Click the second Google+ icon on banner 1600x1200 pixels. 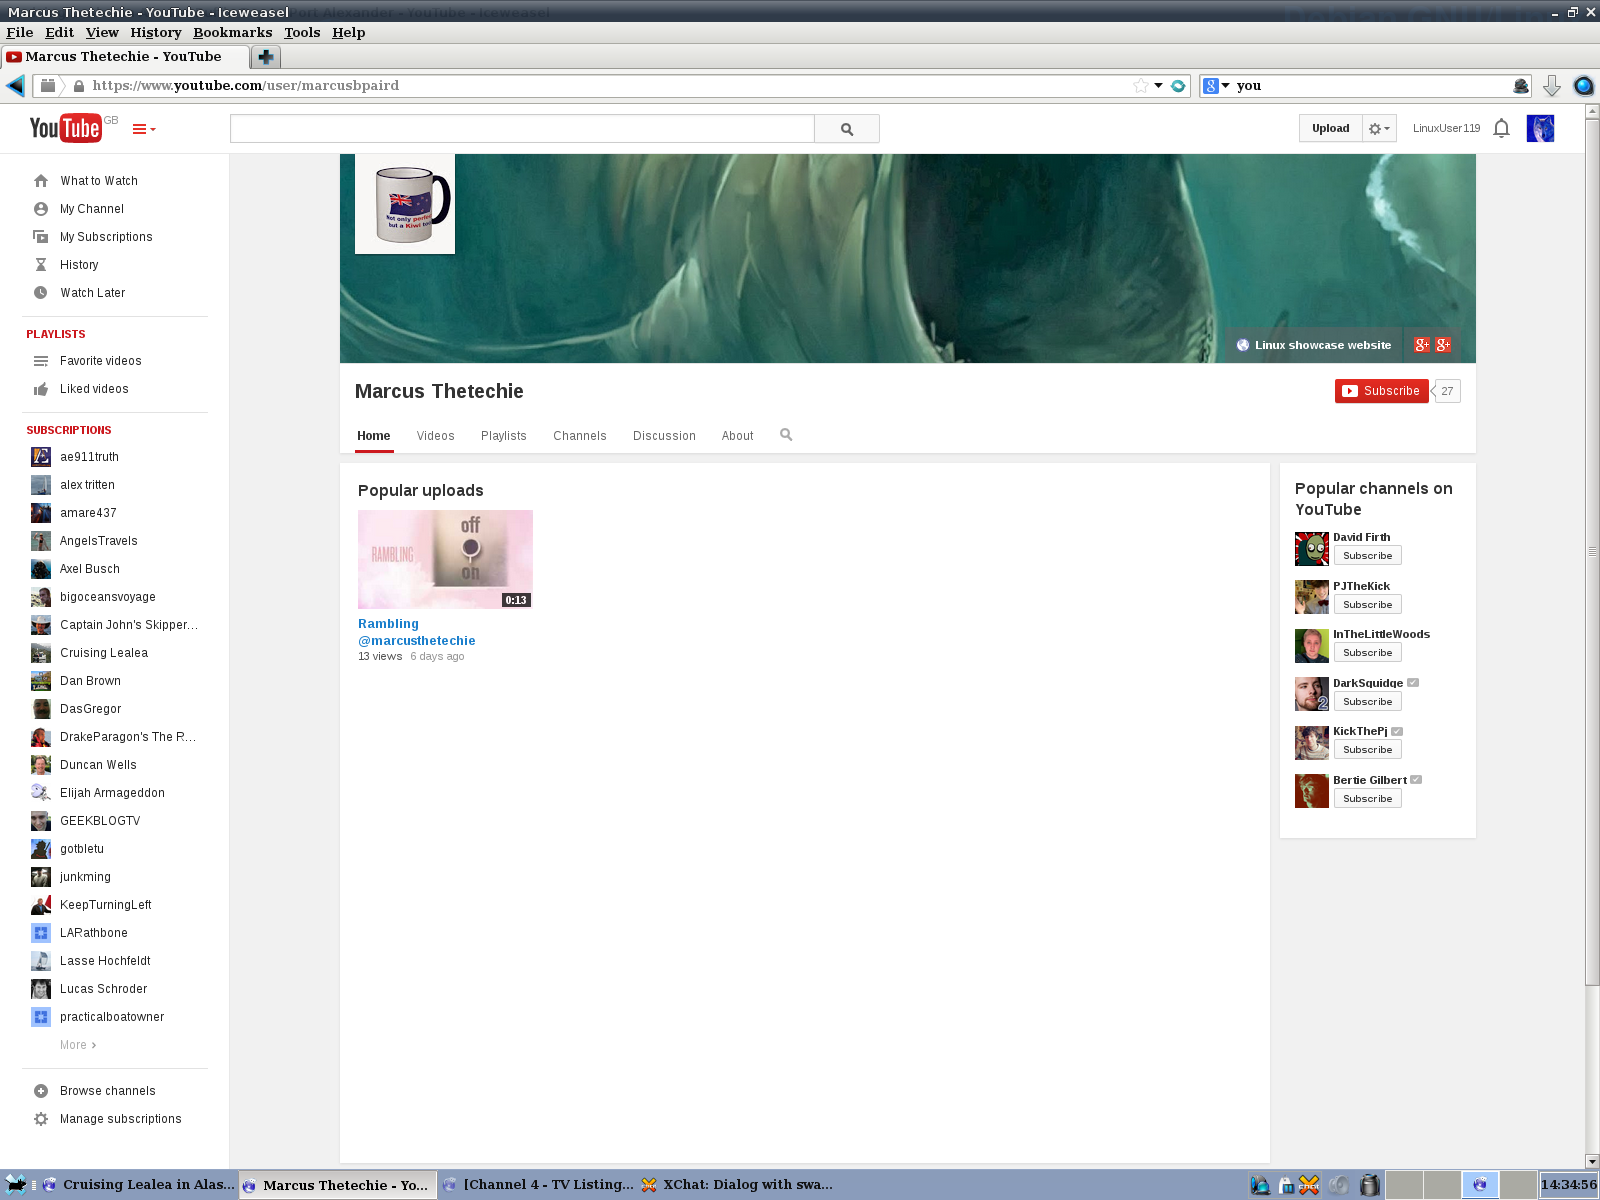pyautogui.click(x=1443, y=345)
